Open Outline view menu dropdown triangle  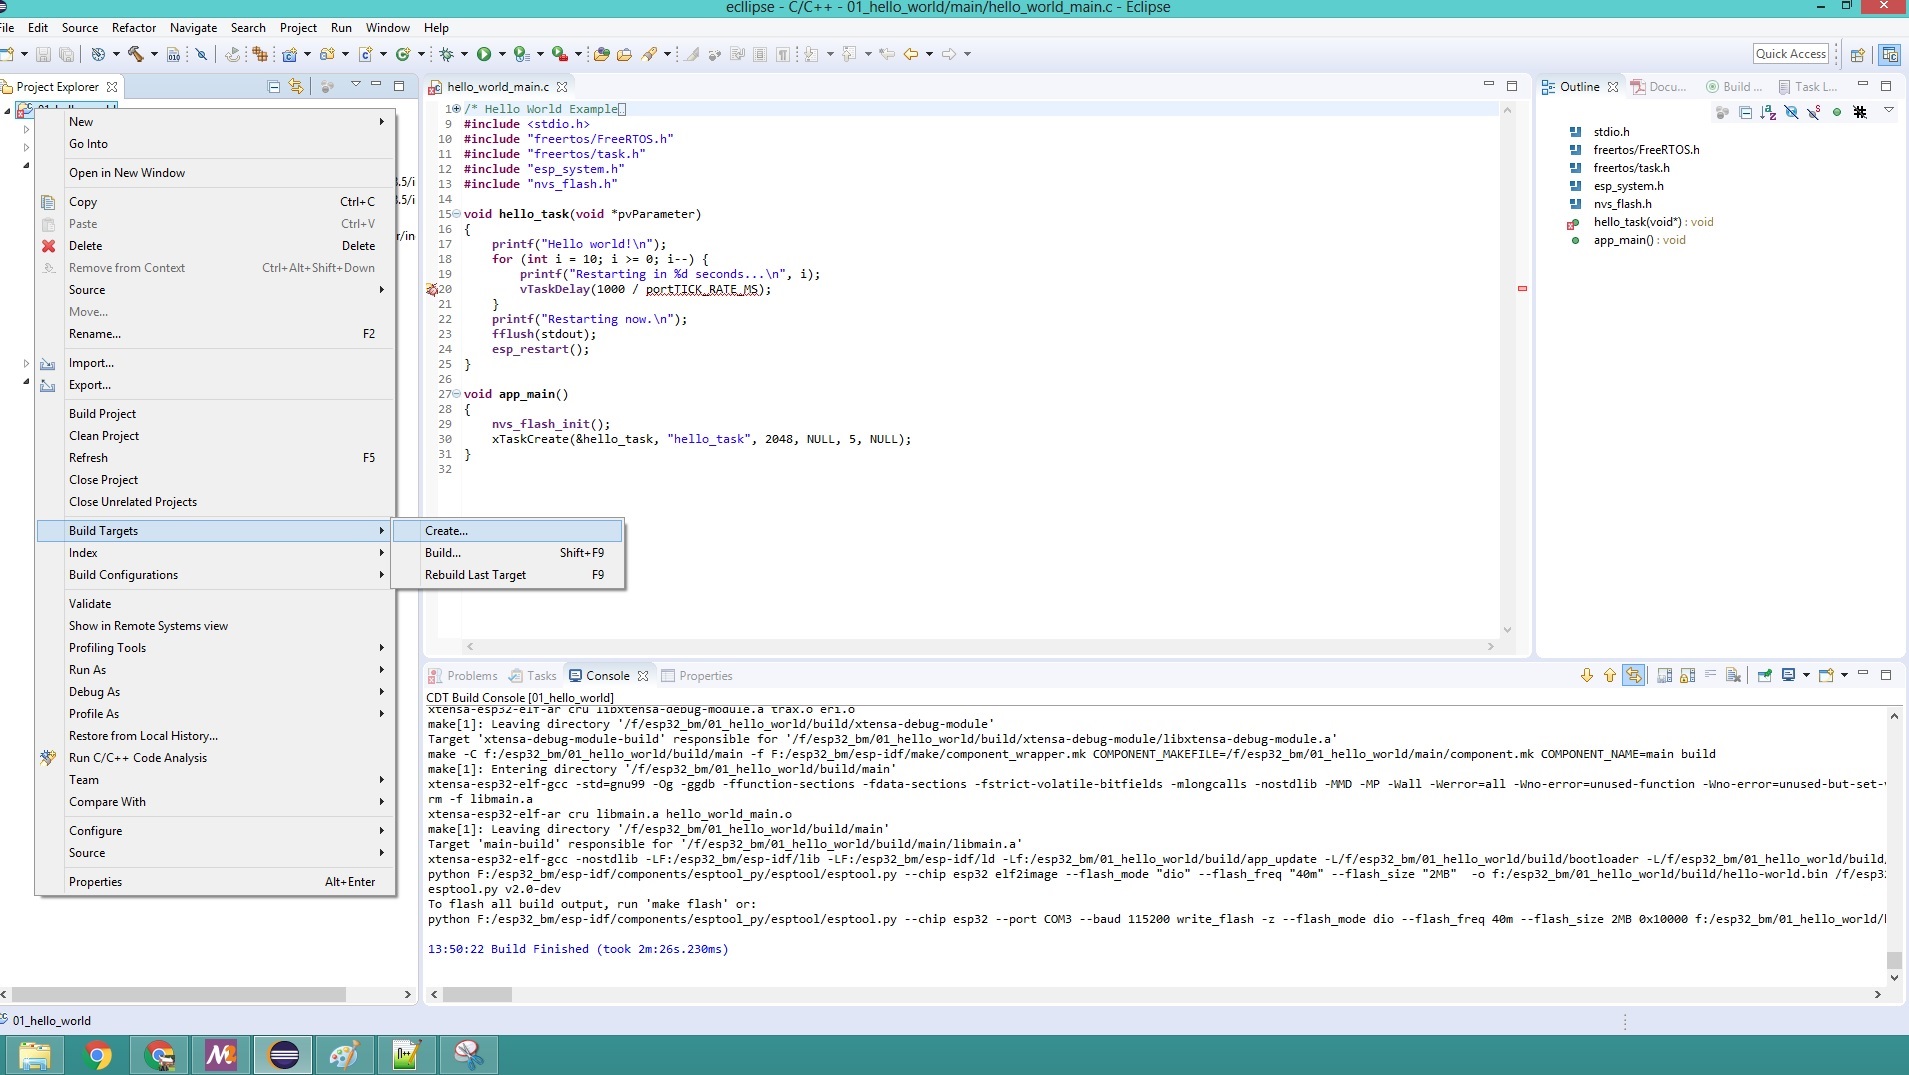pos(1888,111)
